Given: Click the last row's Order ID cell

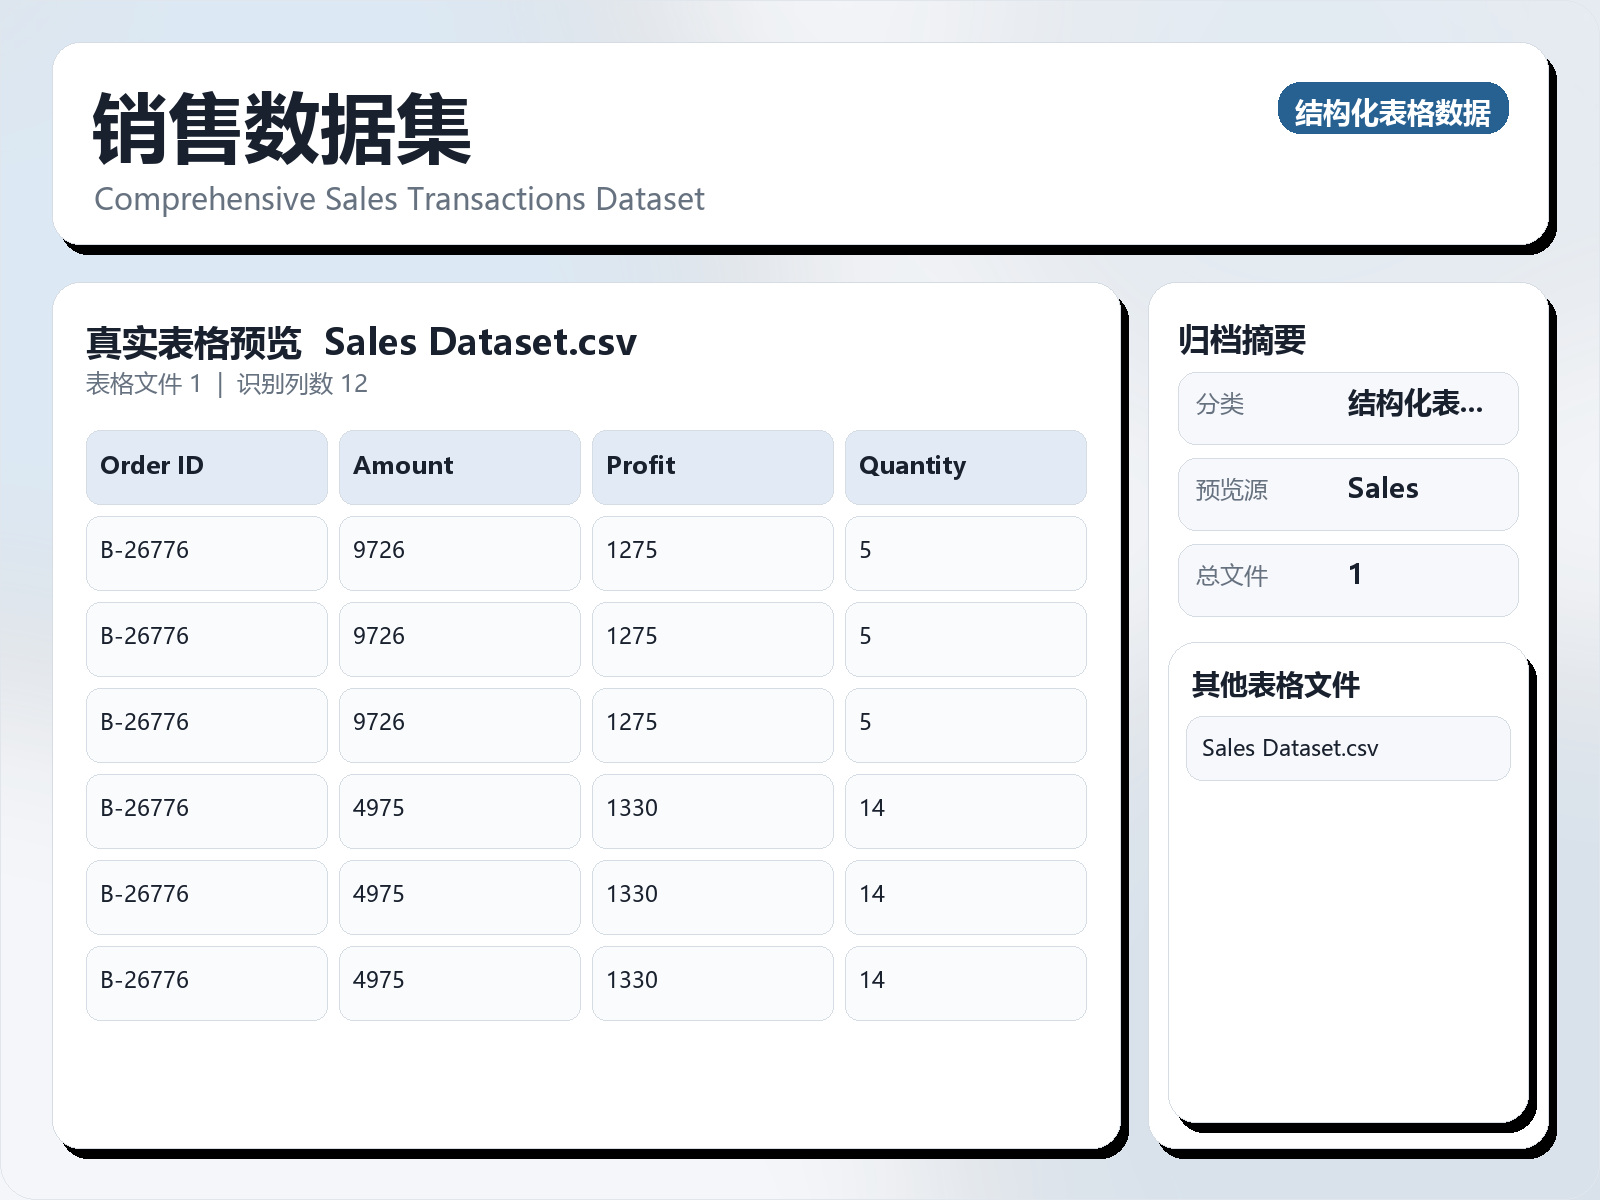Looking at the screenshot, I should pos(206,982).
